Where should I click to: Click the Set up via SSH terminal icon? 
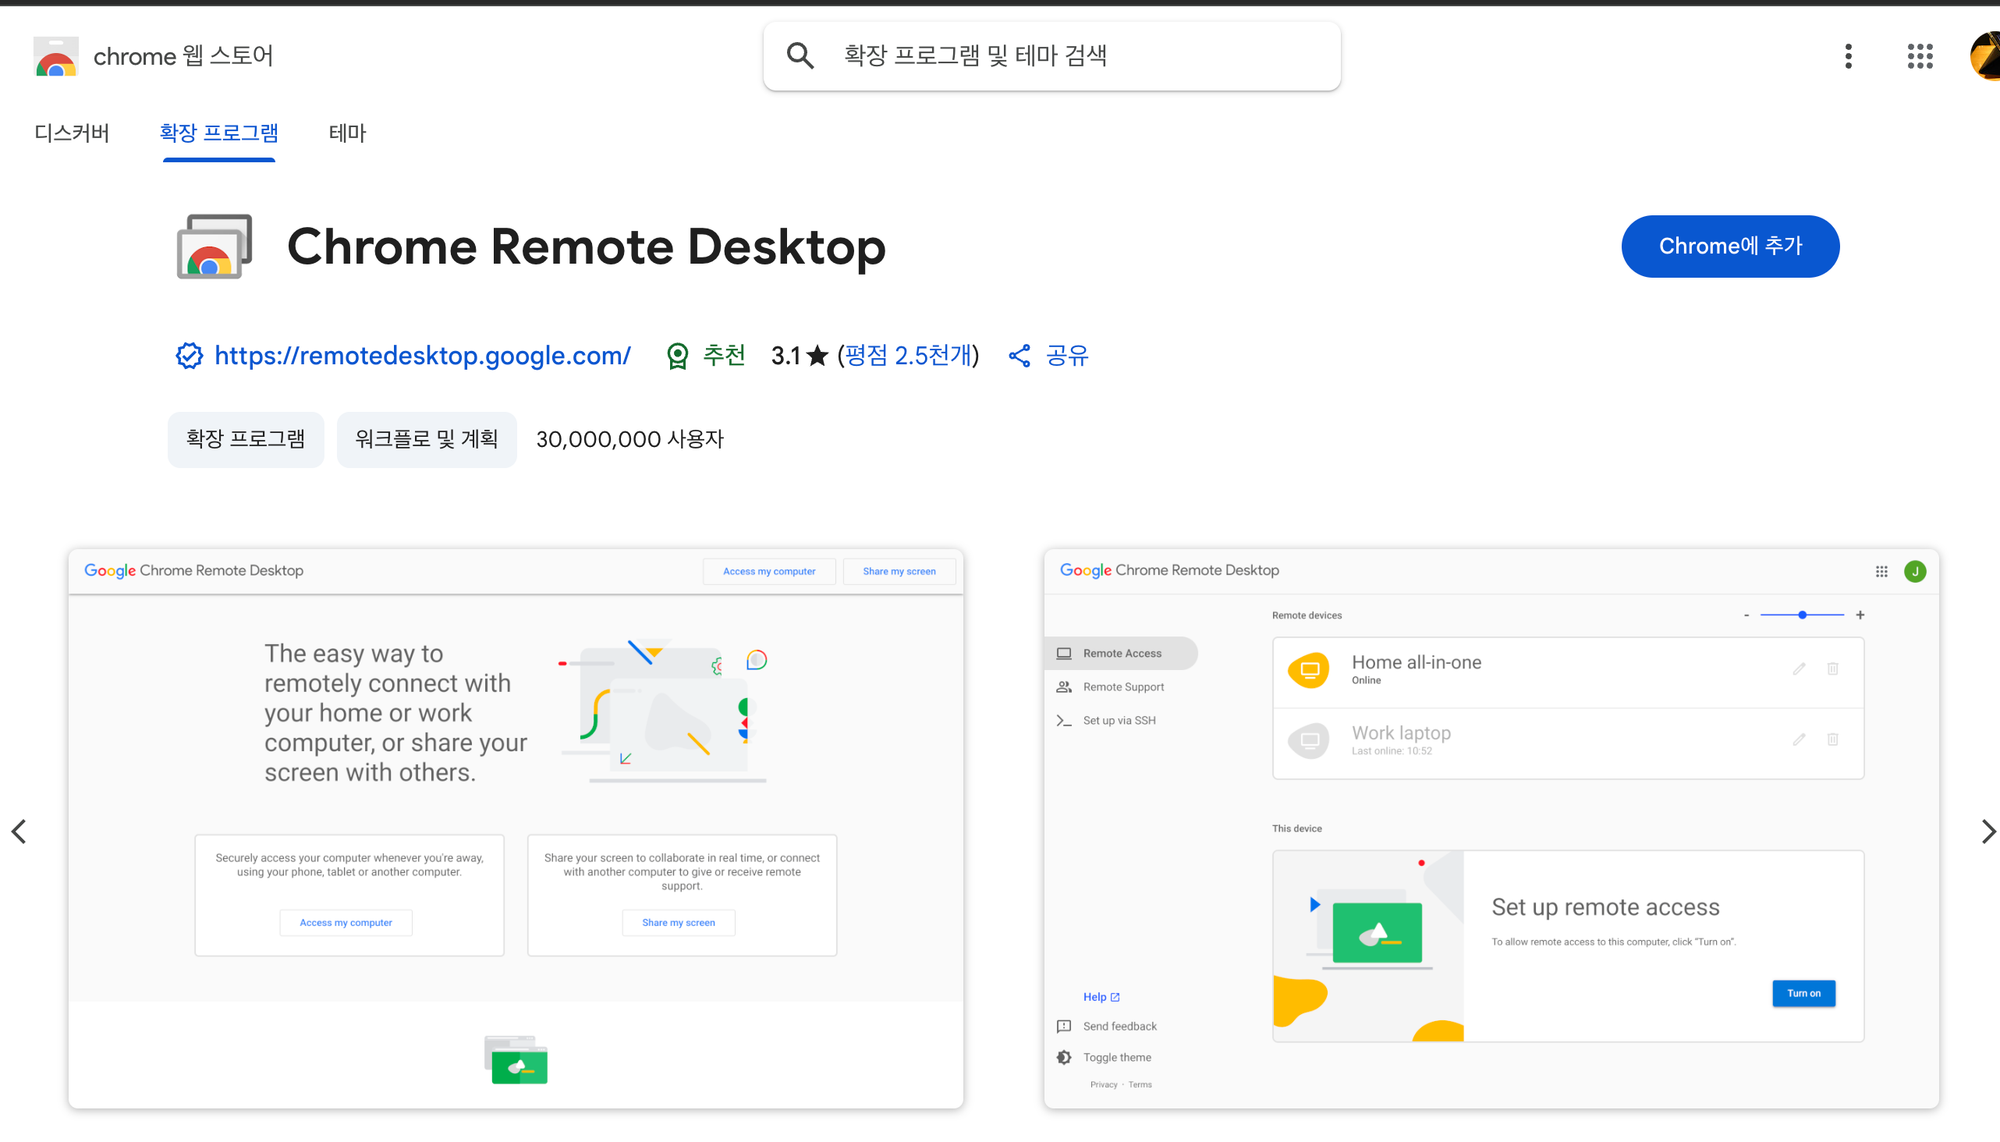tap(1064, 721)
